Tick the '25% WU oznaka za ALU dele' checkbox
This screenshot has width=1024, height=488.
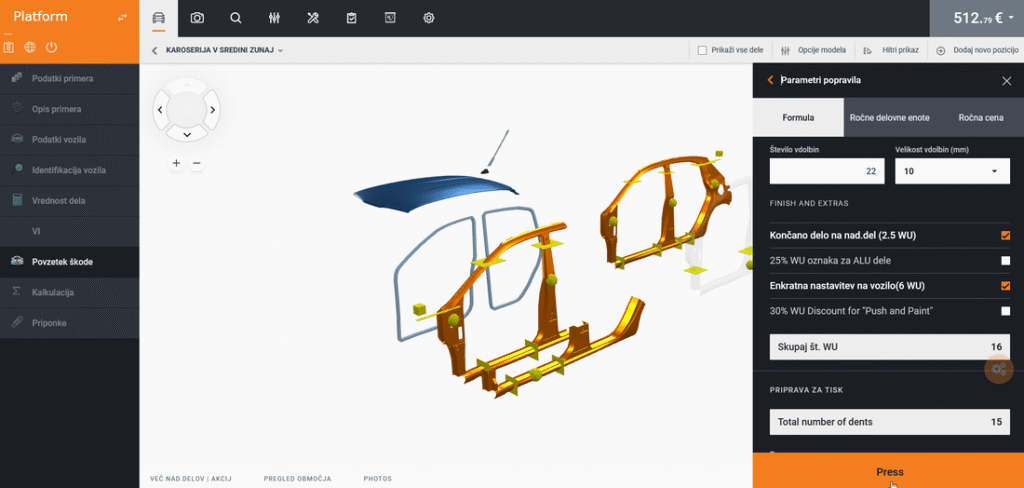(1005, 261)
